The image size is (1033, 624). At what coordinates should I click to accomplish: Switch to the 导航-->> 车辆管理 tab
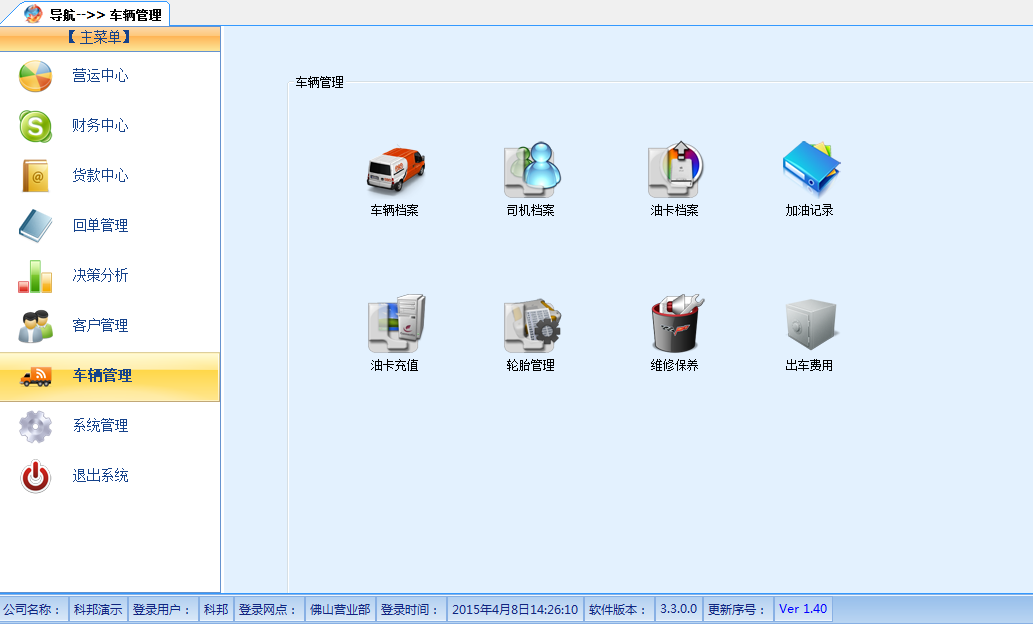coord(95,14)
